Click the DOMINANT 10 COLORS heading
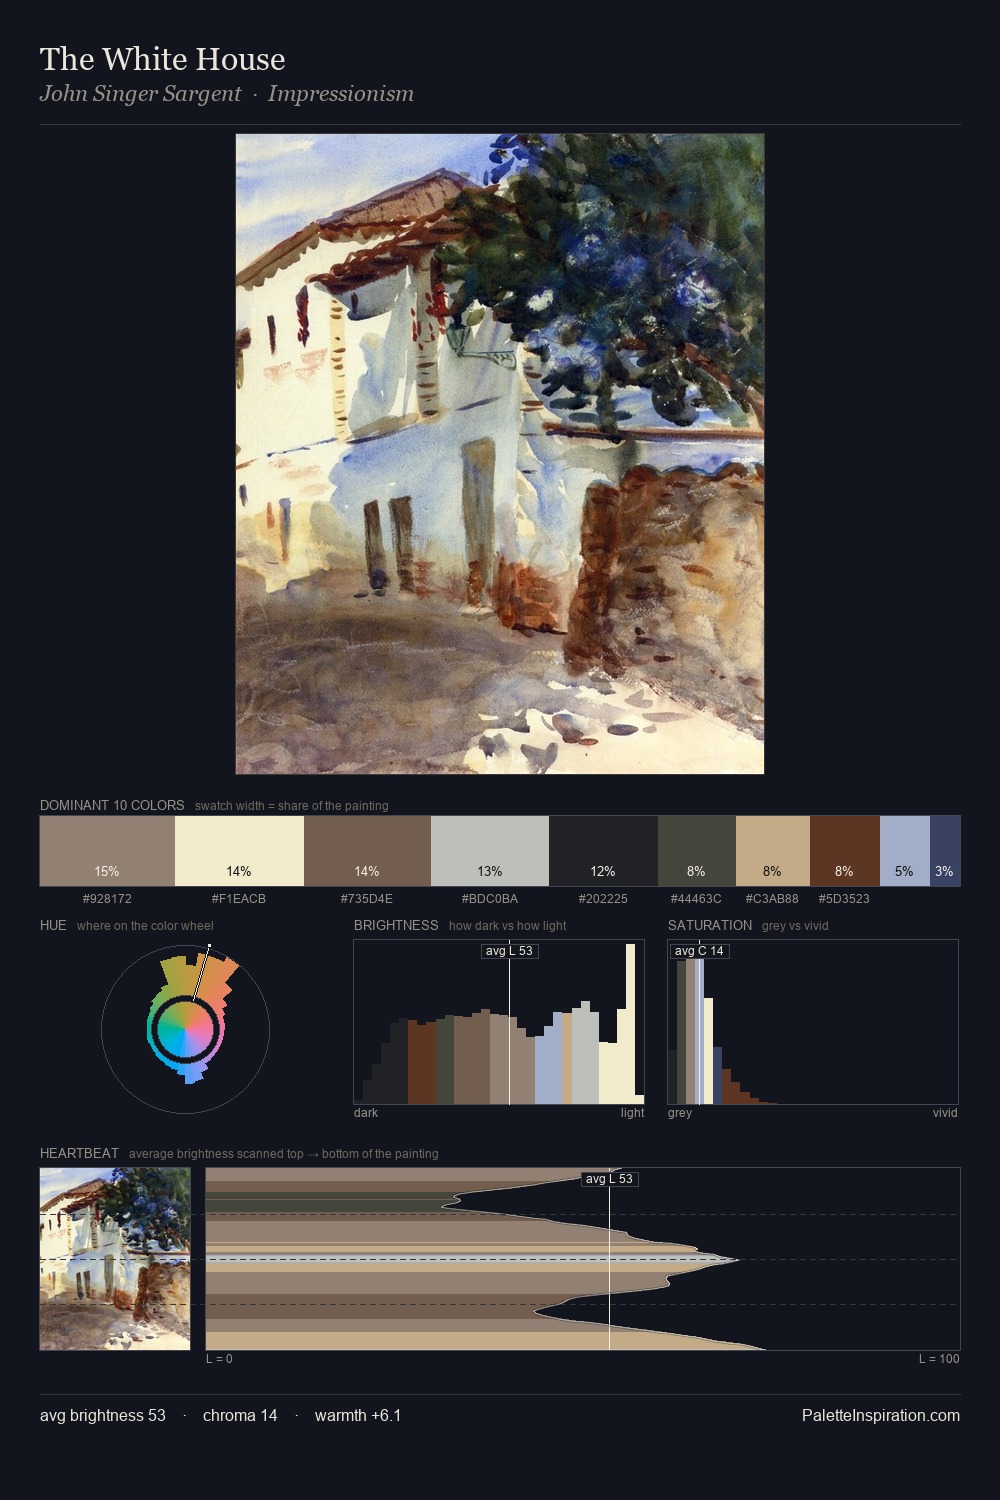The height and width of the screenshot is (1500, 1000). tap(112, 805)
